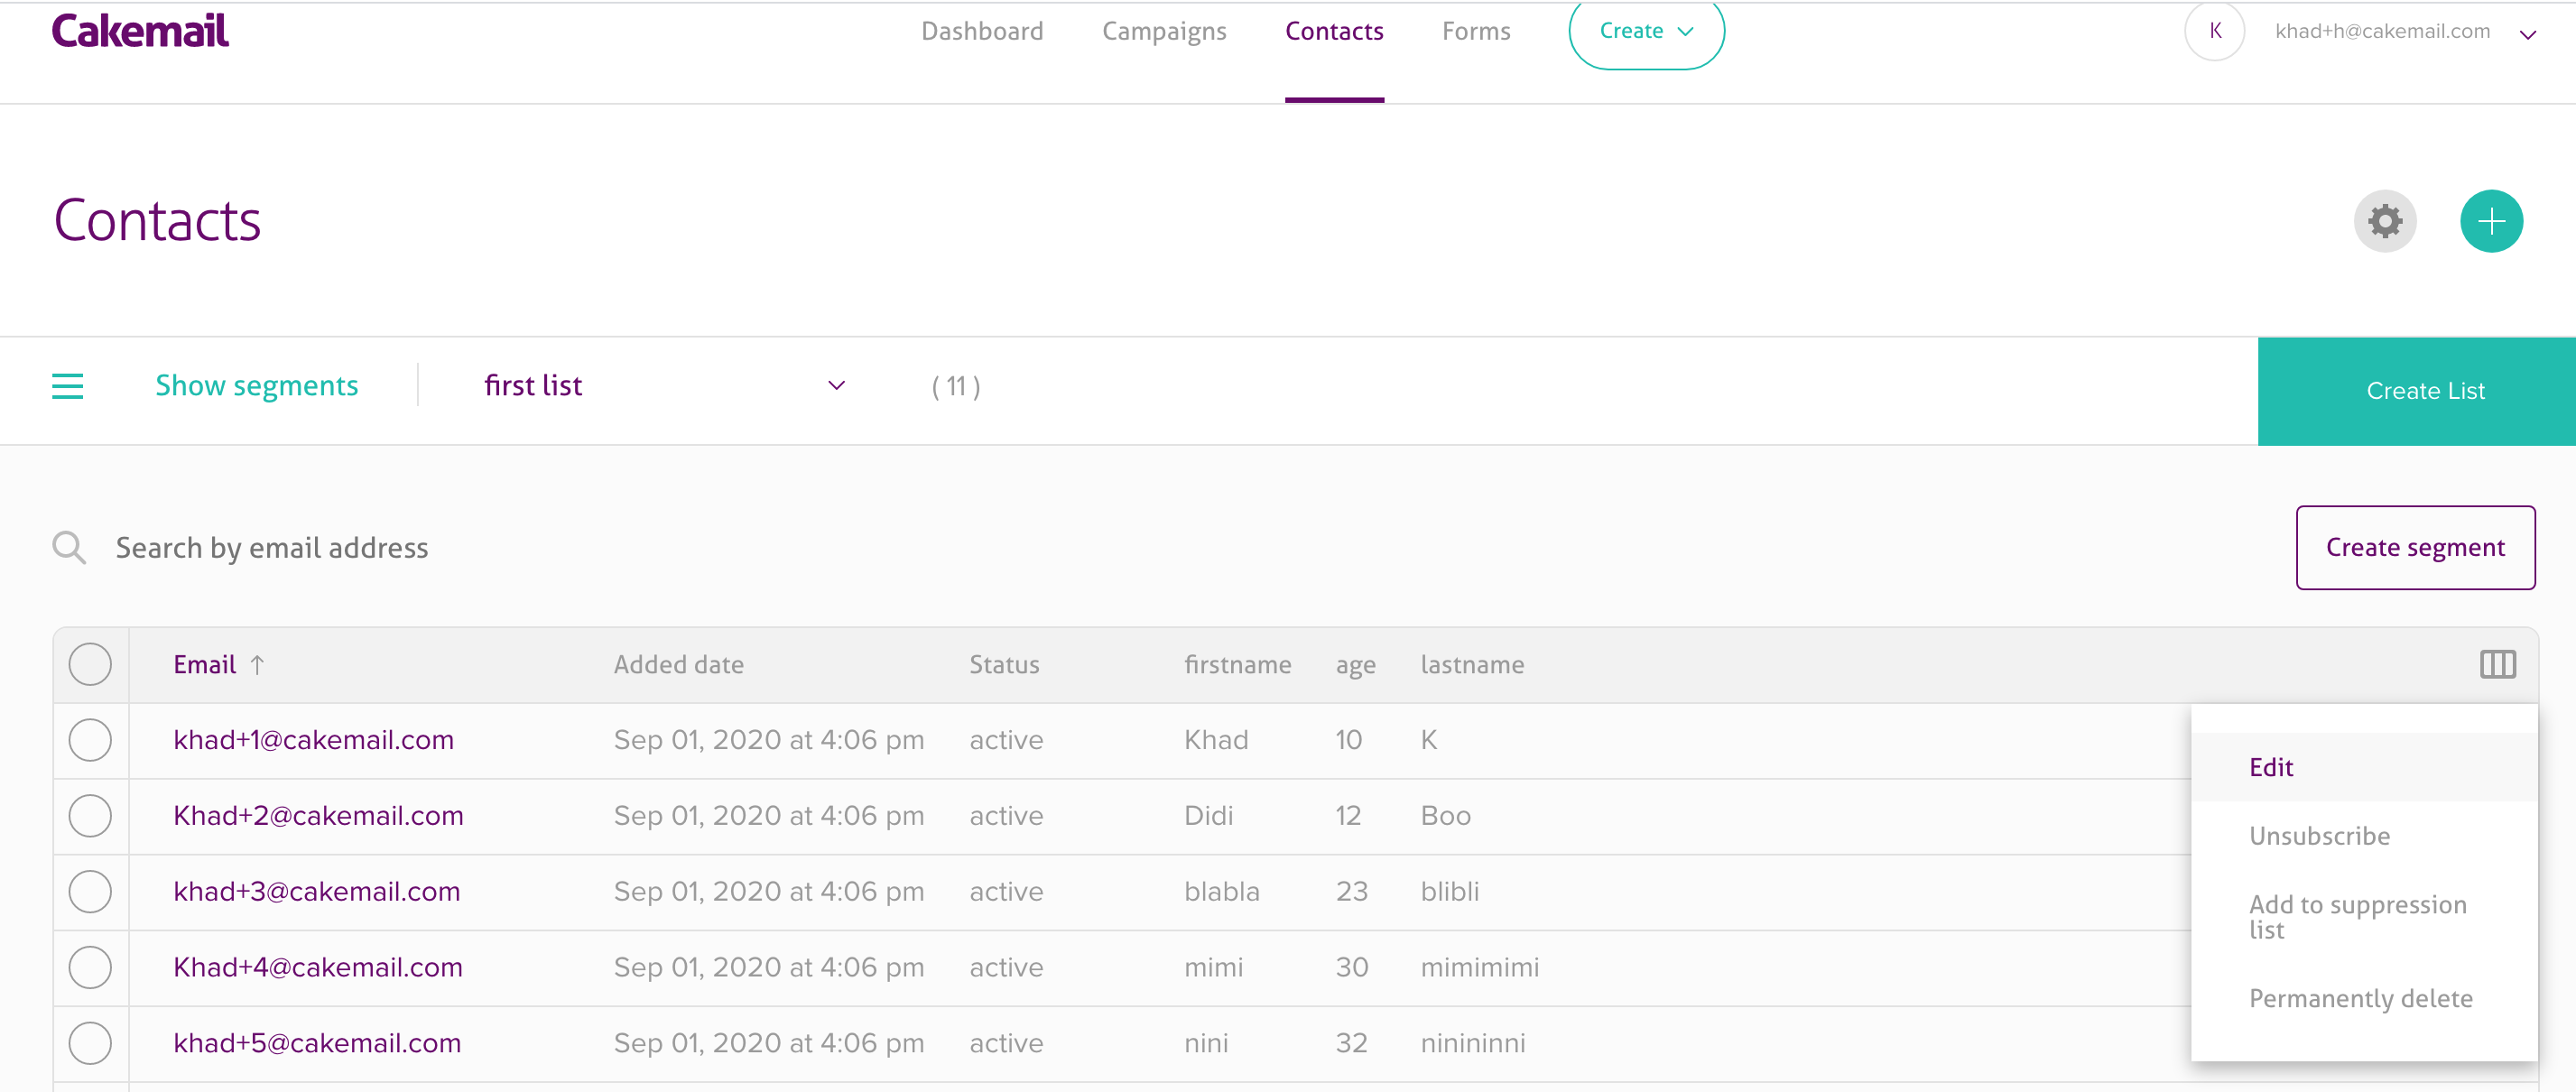Screen dimensions: 2576x1092
Task: Click the green plus add button
Action: (2490, 221)
